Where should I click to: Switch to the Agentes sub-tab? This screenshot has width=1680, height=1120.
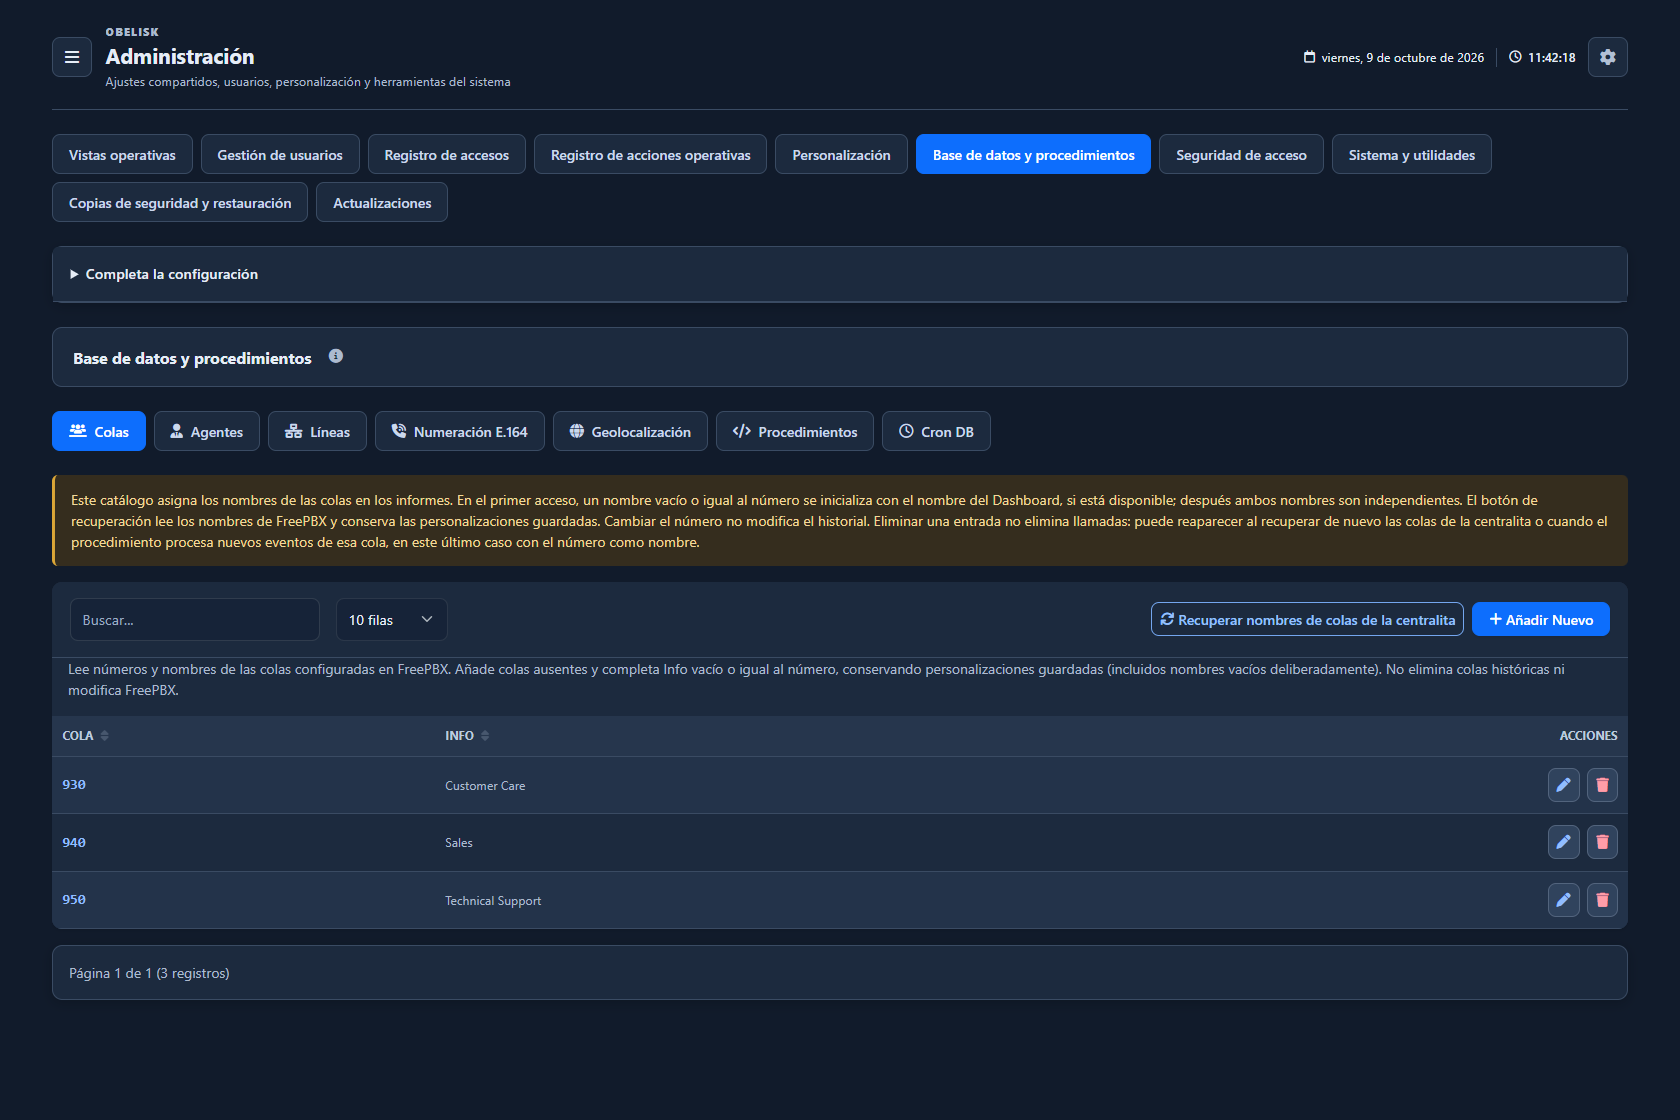coord(207,432)
